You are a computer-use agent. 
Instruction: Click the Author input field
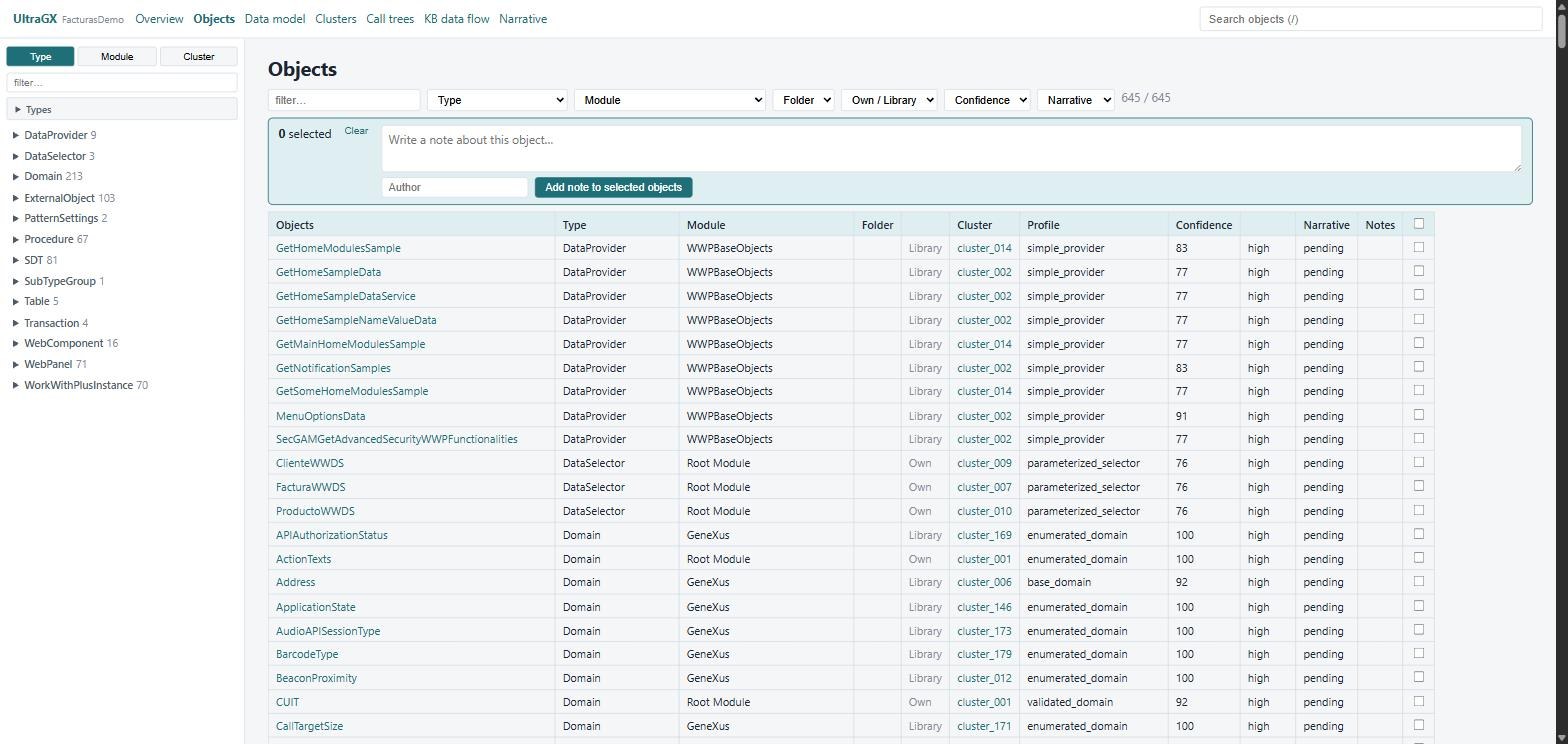click(x=454, y=187)
